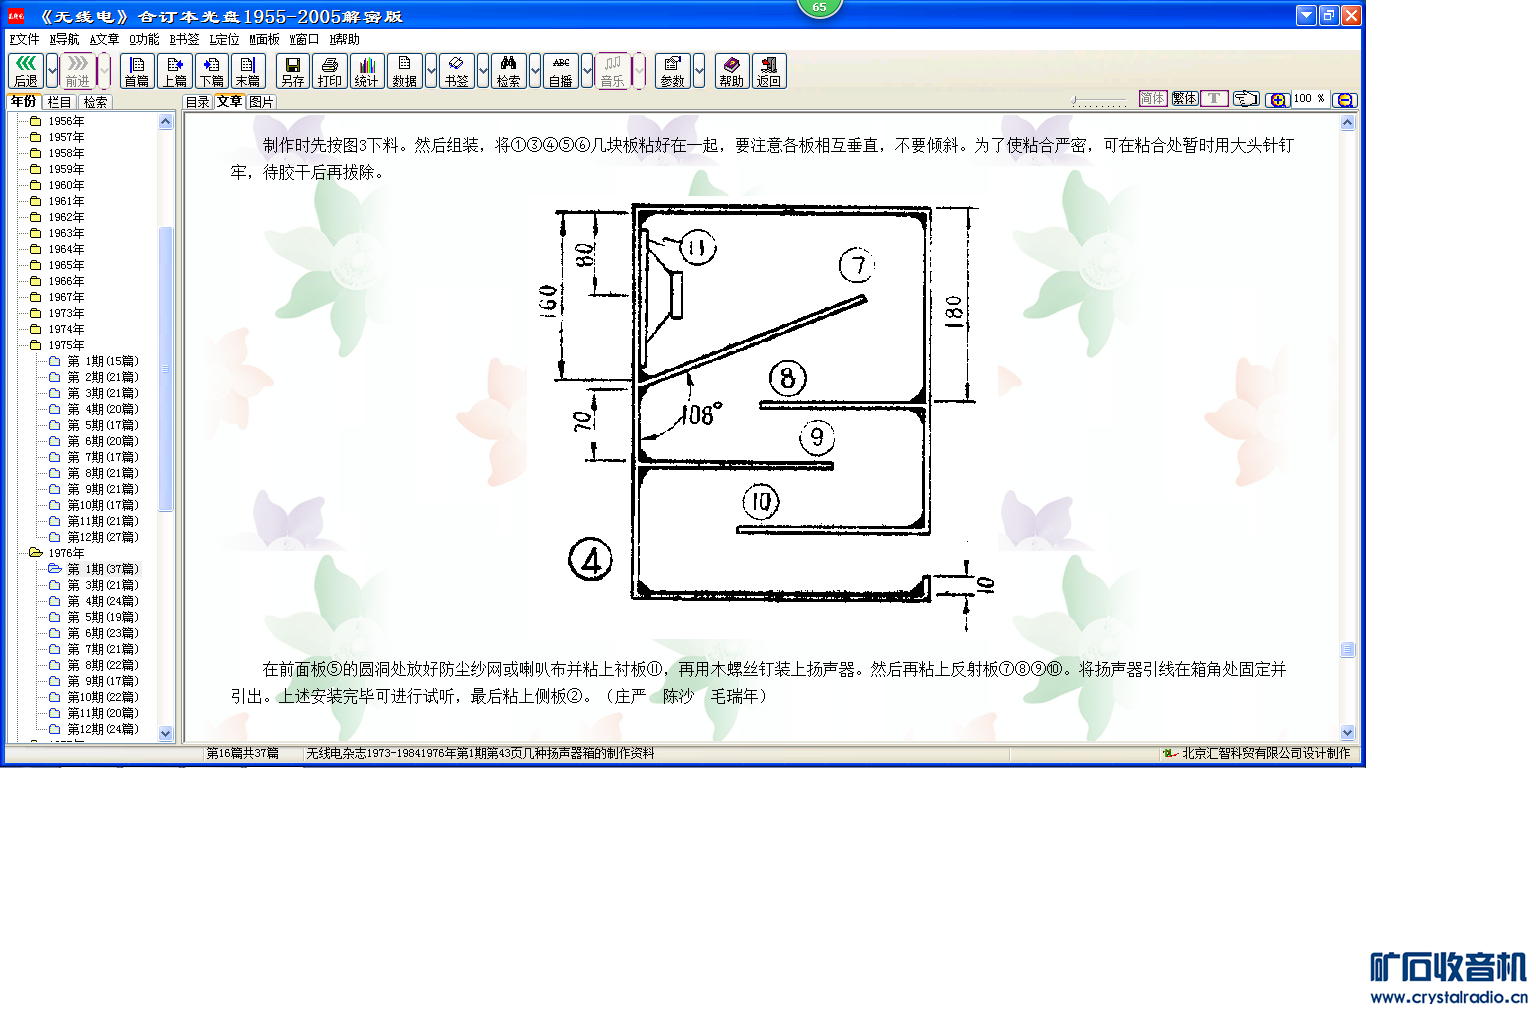Open the dropdown arrow beside 检索 toolbar button

[x=535, y=71]
